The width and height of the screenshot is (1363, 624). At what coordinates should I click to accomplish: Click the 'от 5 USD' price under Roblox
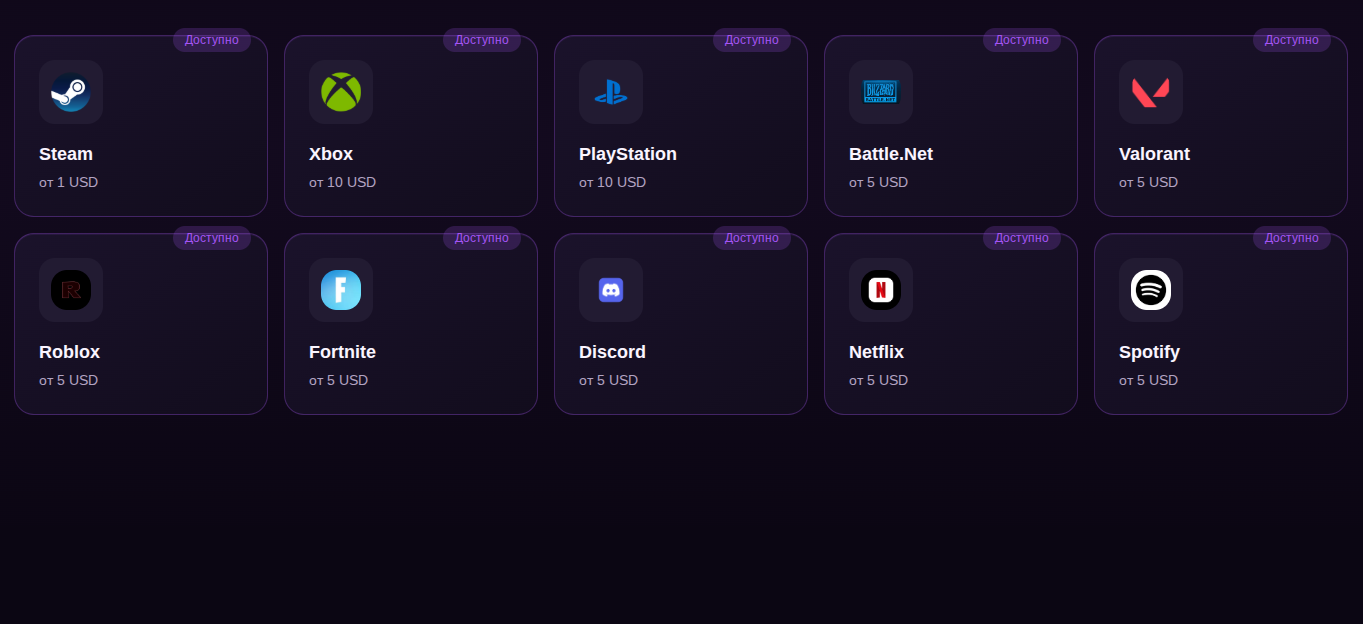coord(69,380)
